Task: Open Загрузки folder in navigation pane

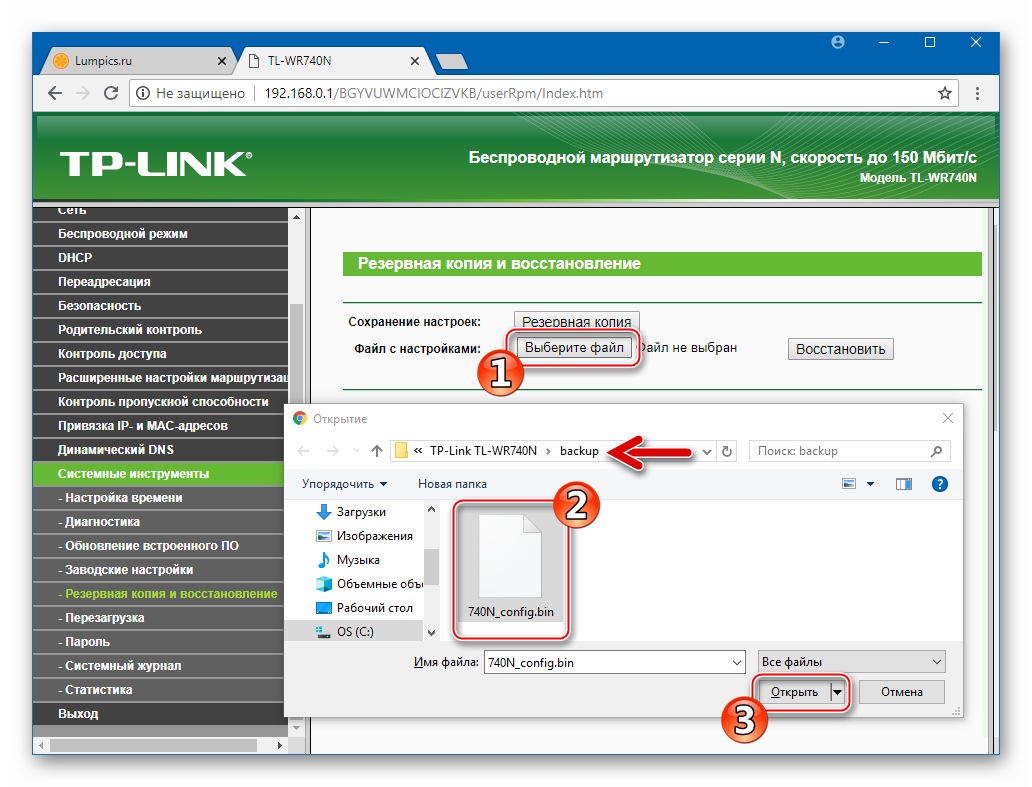Action: [x=361, y=512]
